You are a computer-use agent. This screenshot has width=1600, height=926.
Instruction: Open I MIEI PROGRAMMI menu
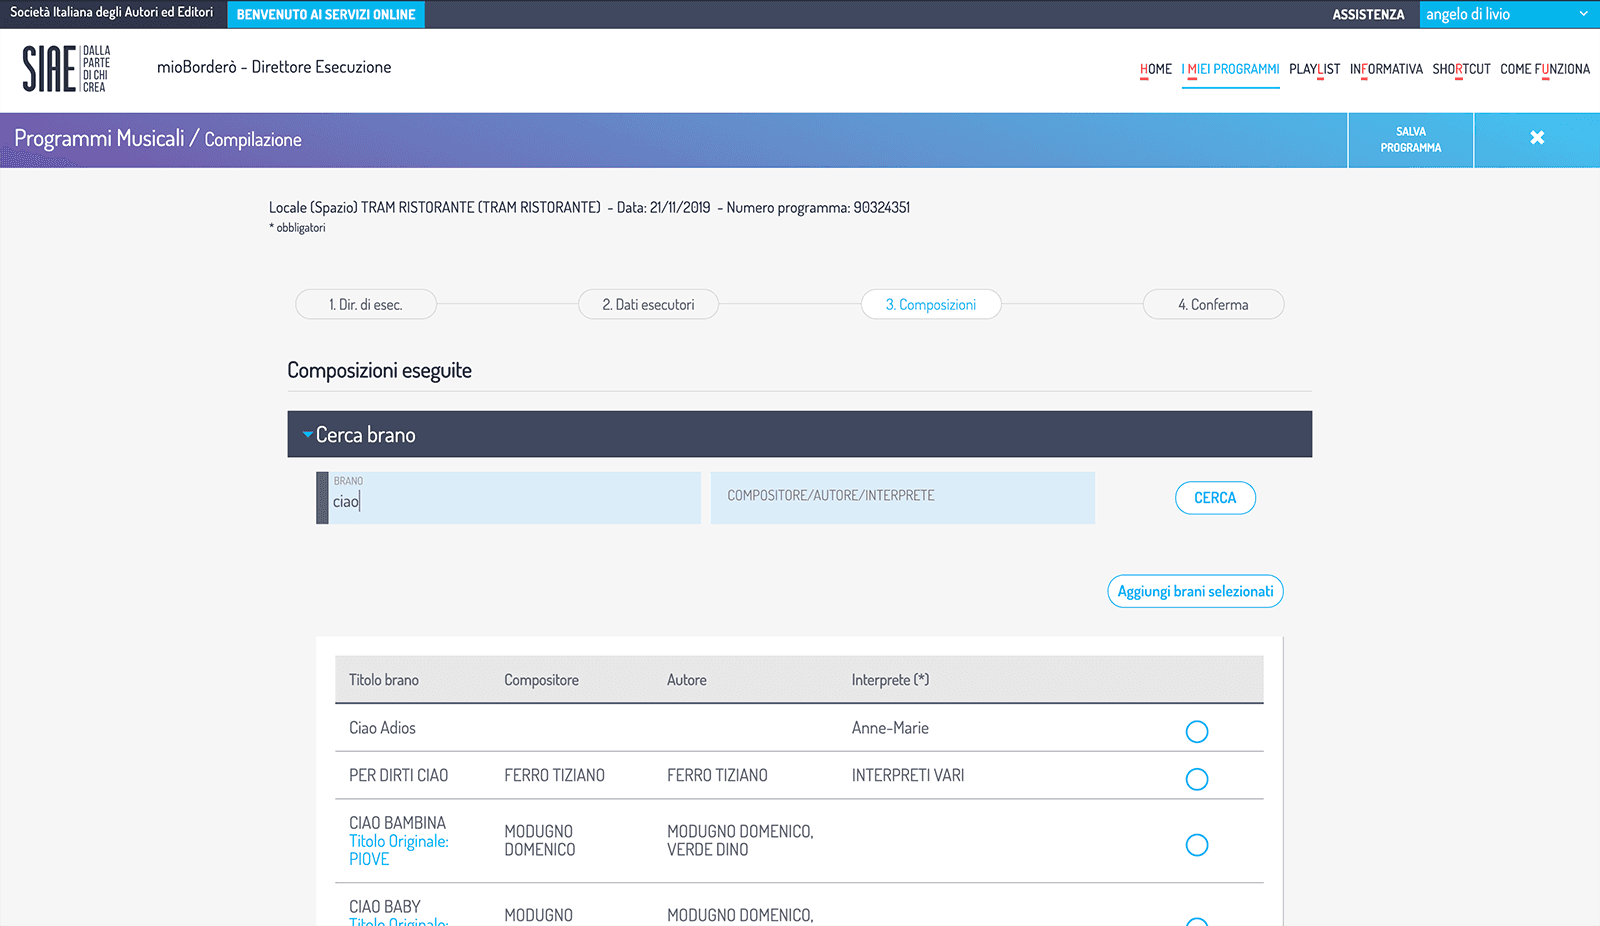tap(1231, 69)
